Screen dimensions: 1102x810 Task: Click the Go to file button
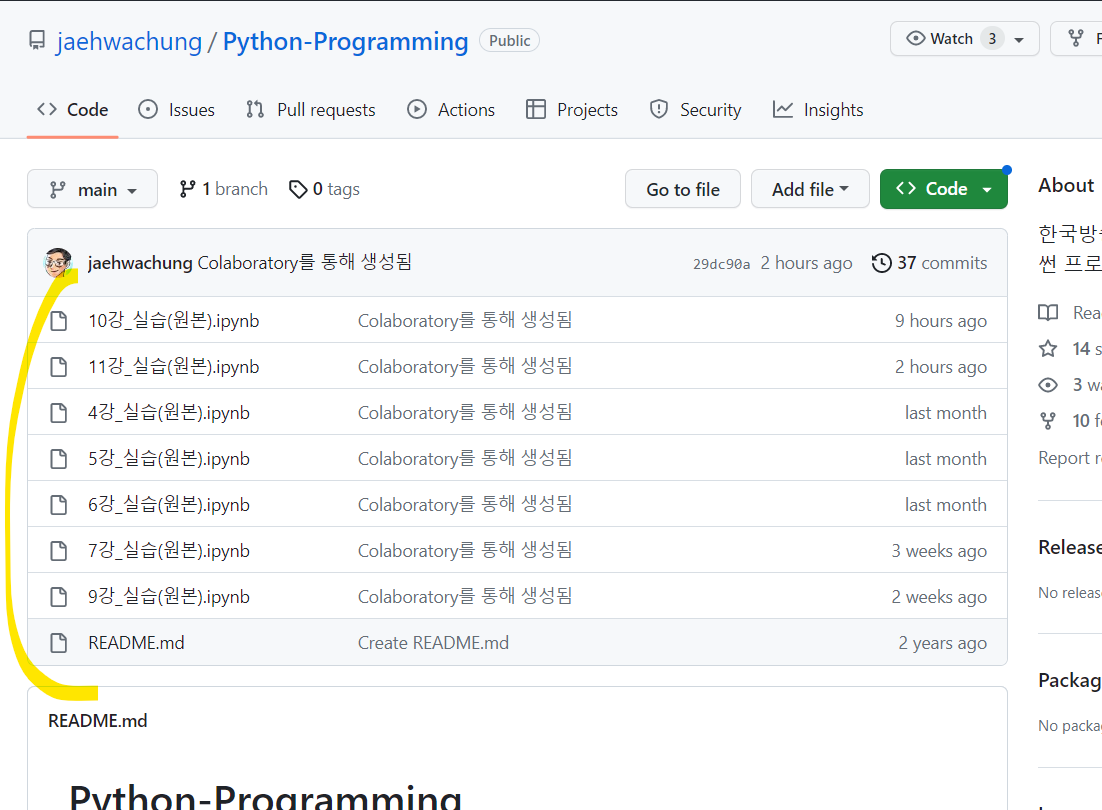click(x=682, y=189)
